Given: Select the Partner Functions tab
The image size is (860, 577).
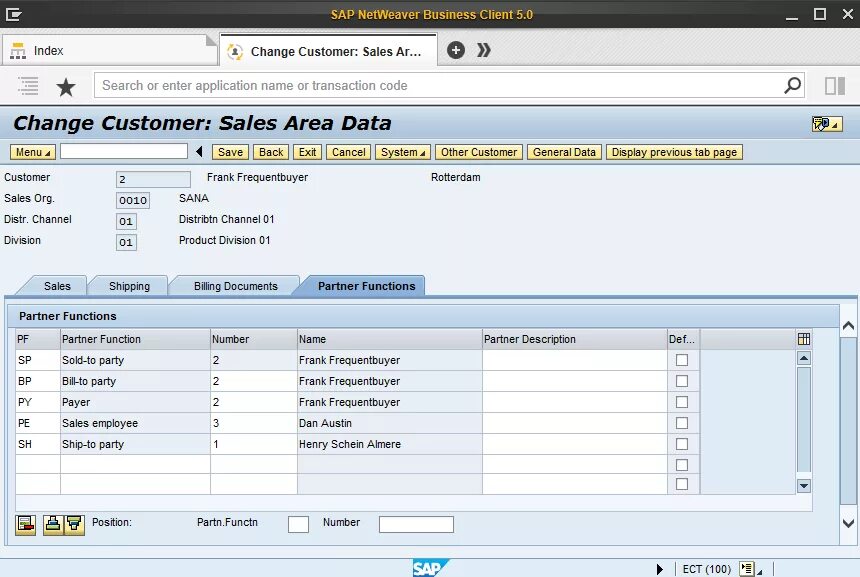Looking at the screenshot, I should 366,286.
